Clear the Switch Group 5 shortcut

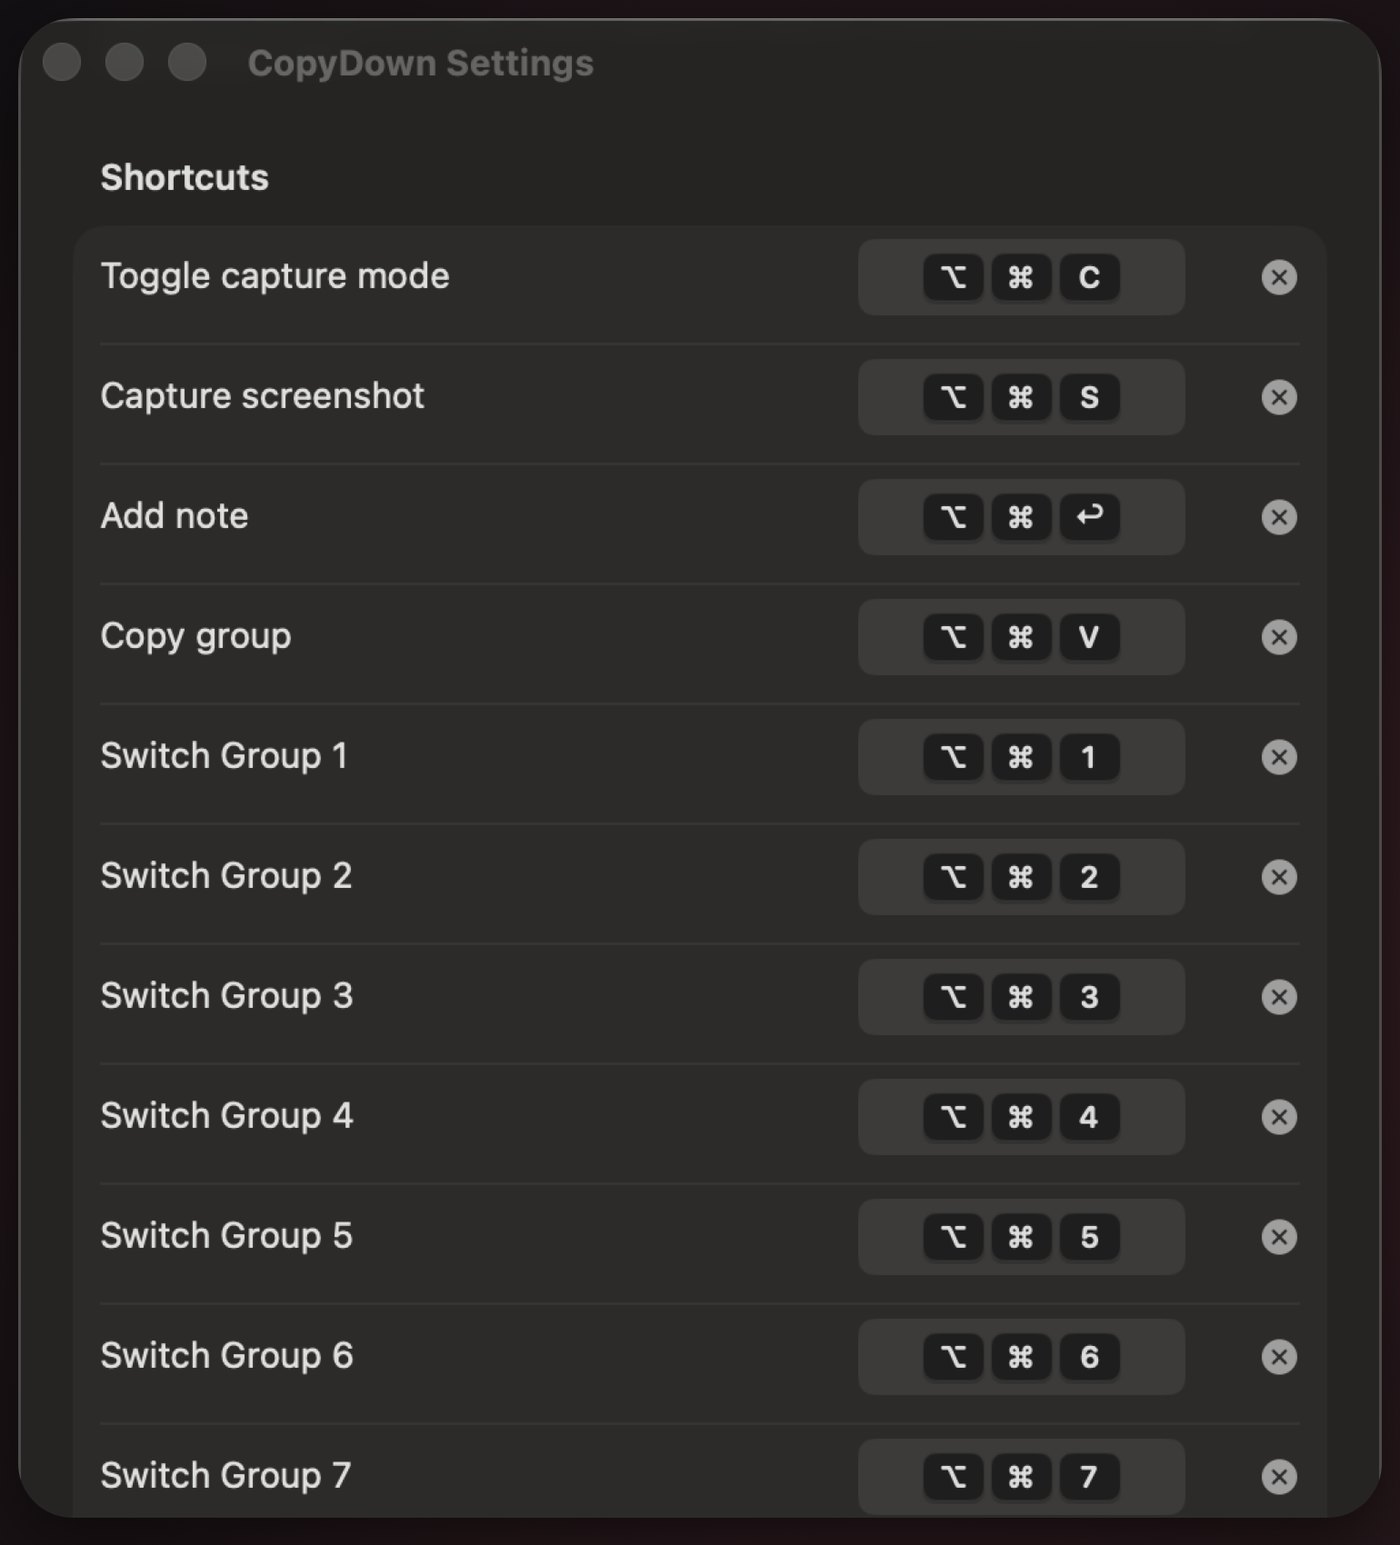click(x=1279, y=1237)
